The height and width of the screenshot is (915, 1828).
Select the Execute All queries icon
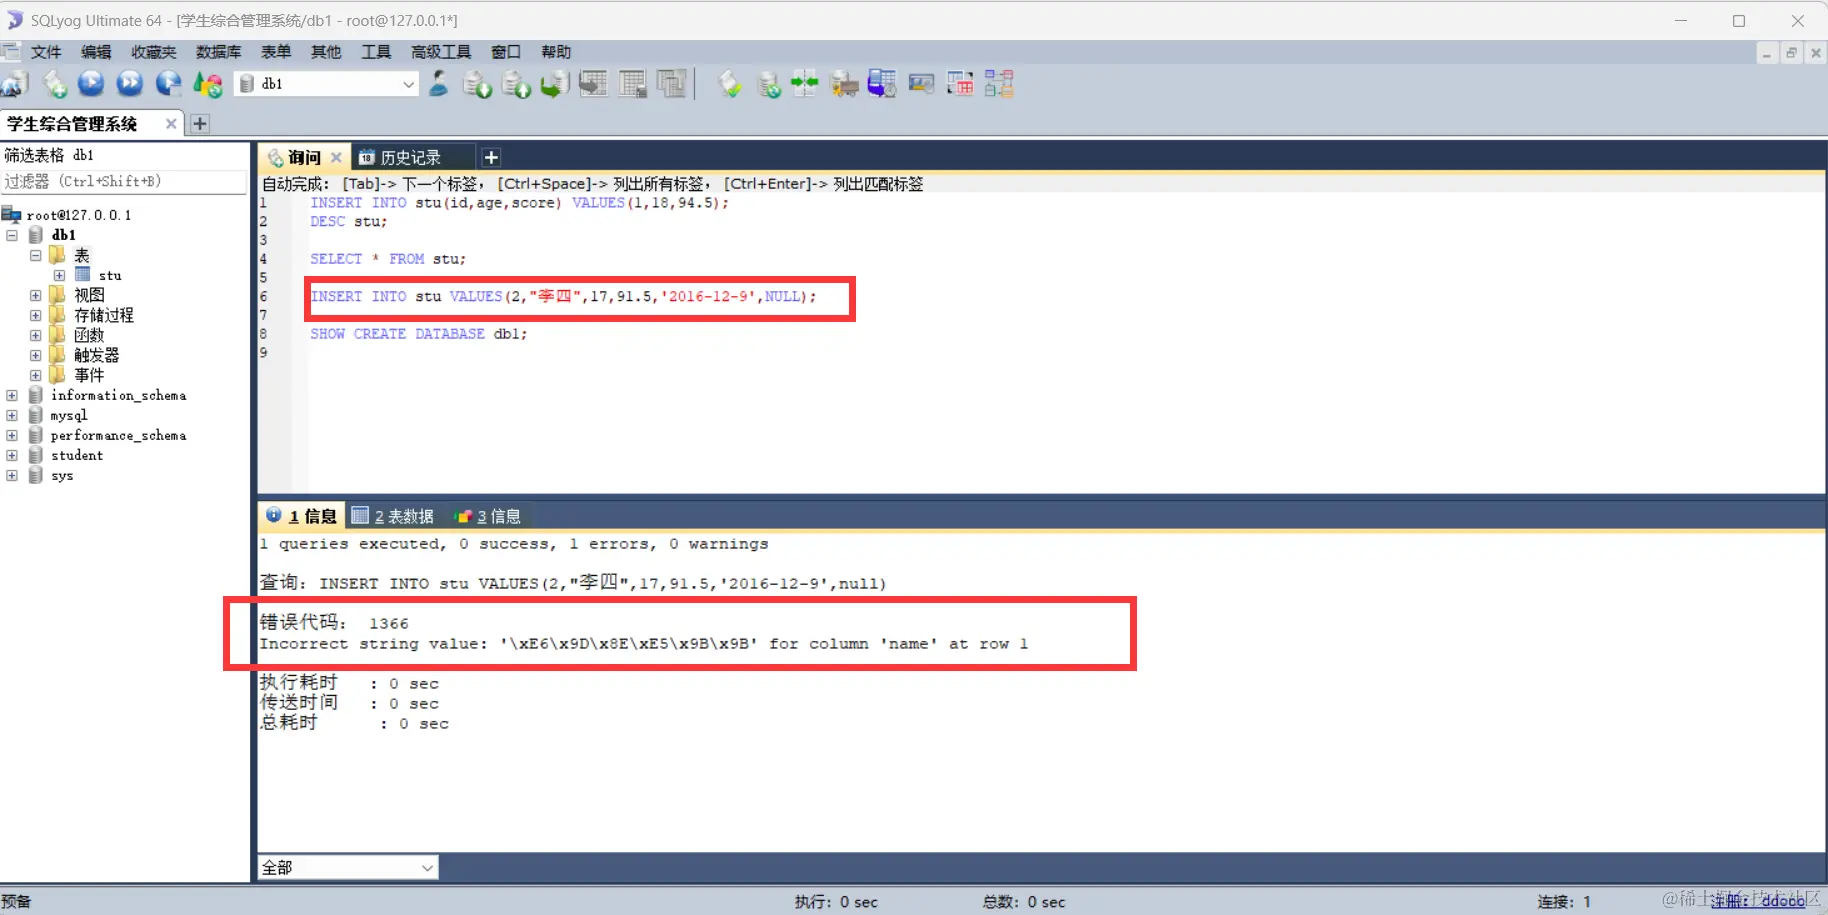pos(129,84)
